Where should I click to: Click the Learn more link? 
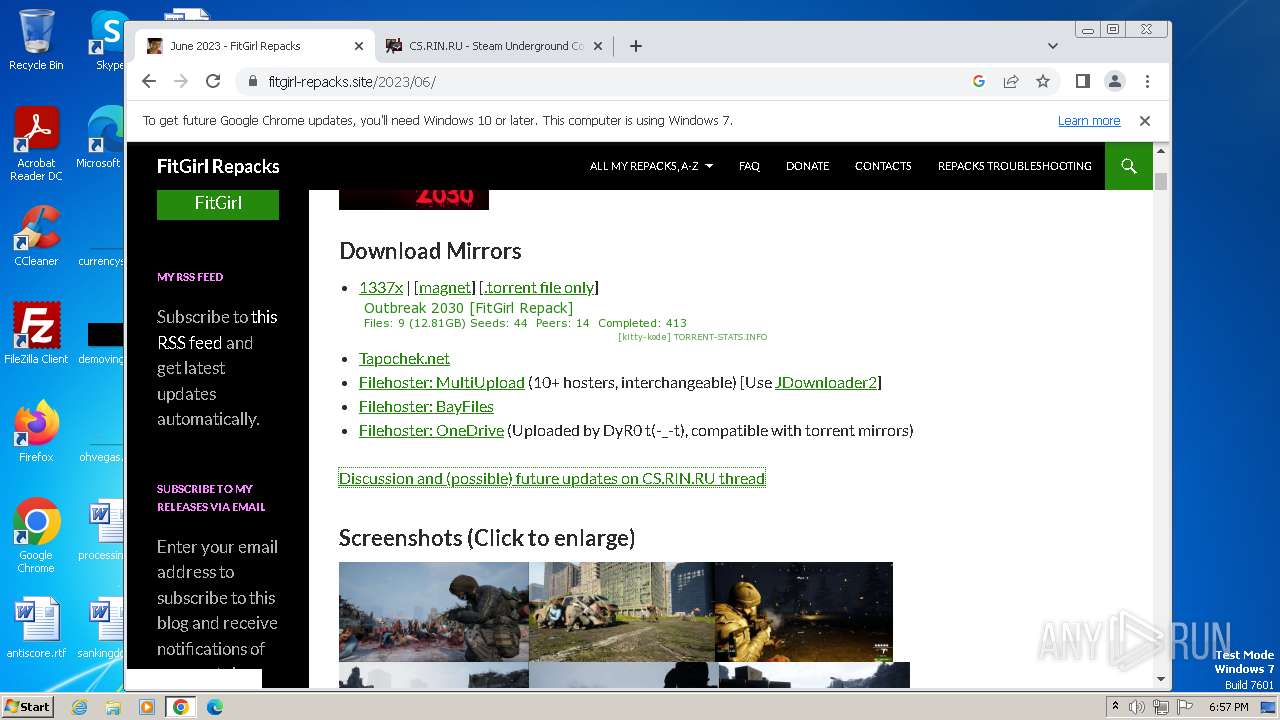tap(1089, 121)
